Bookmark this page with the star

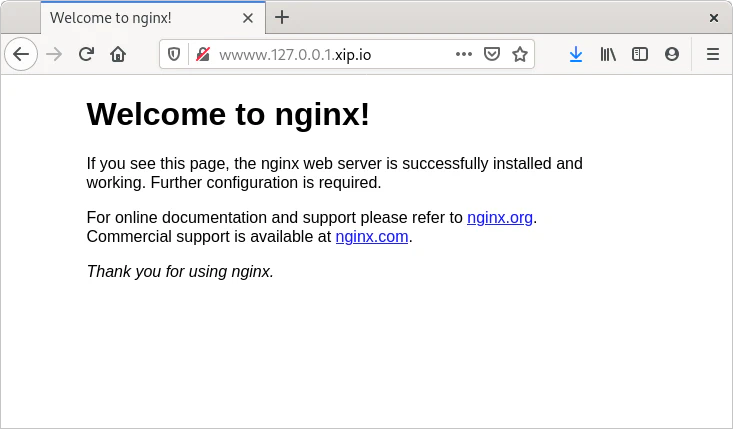[520, 55]
